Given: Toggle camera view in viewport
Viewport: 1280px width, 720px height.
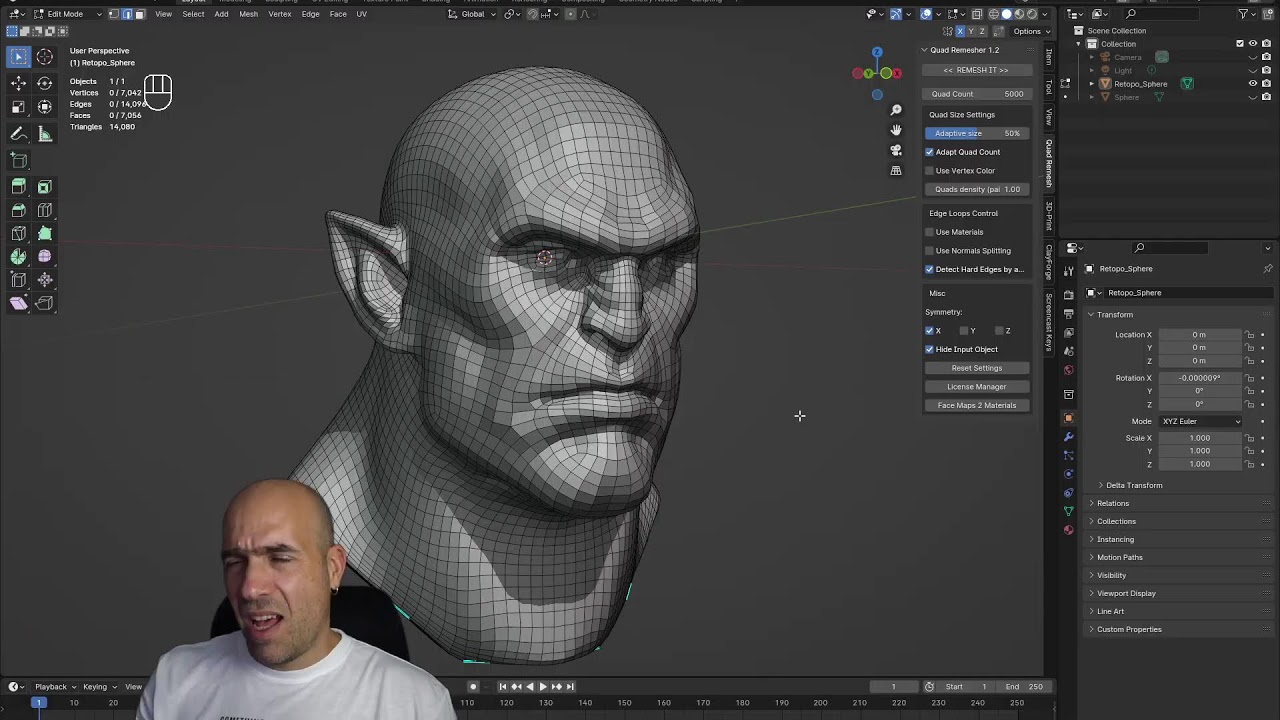Looking at the screenshot, I should pos(896,150).
